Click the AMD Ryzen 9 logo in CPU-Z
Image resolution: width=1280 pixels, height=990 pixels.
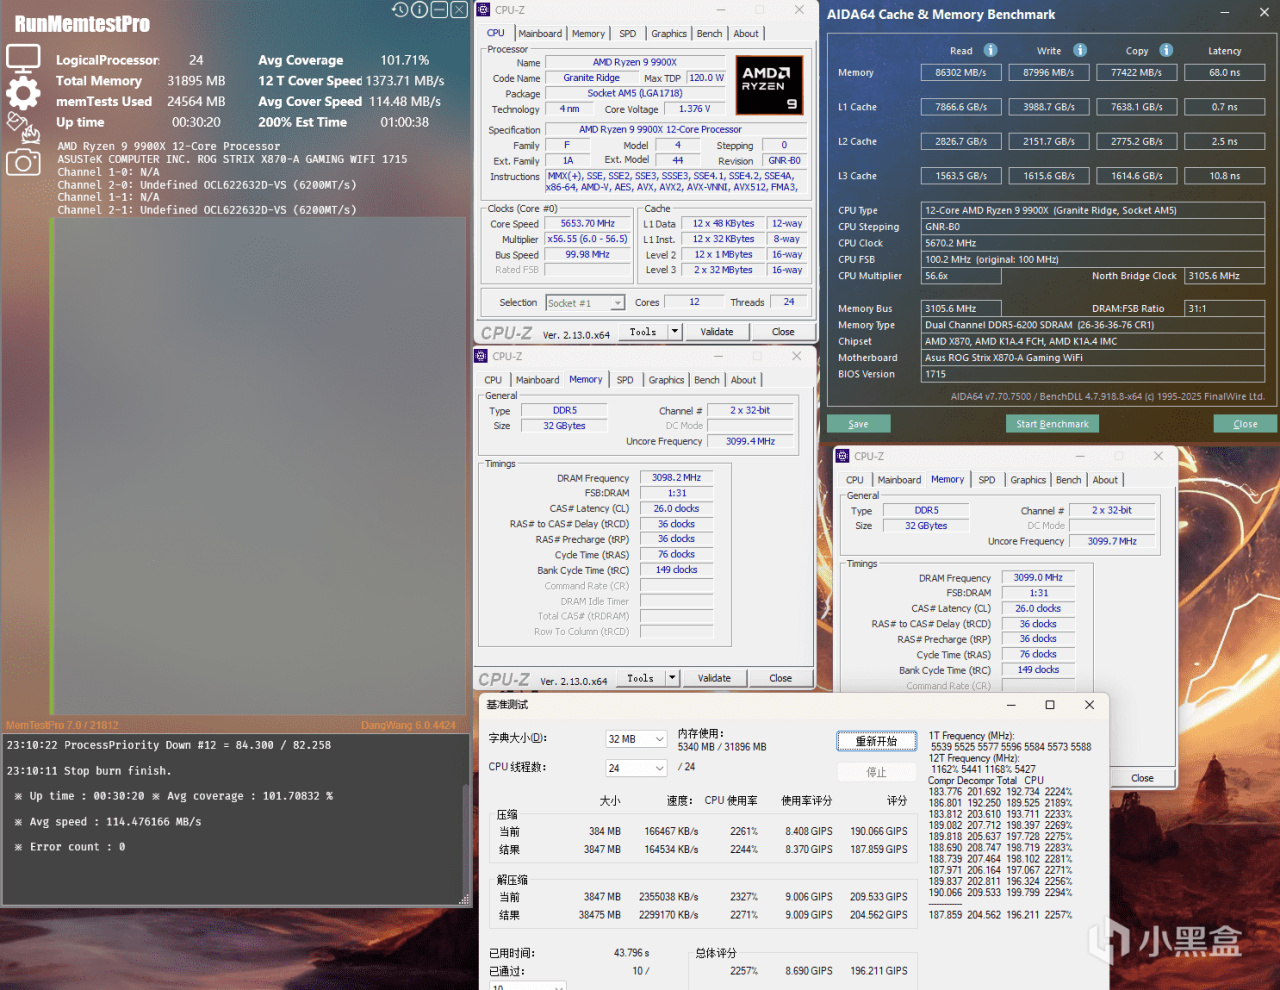(x=769, y=85)
